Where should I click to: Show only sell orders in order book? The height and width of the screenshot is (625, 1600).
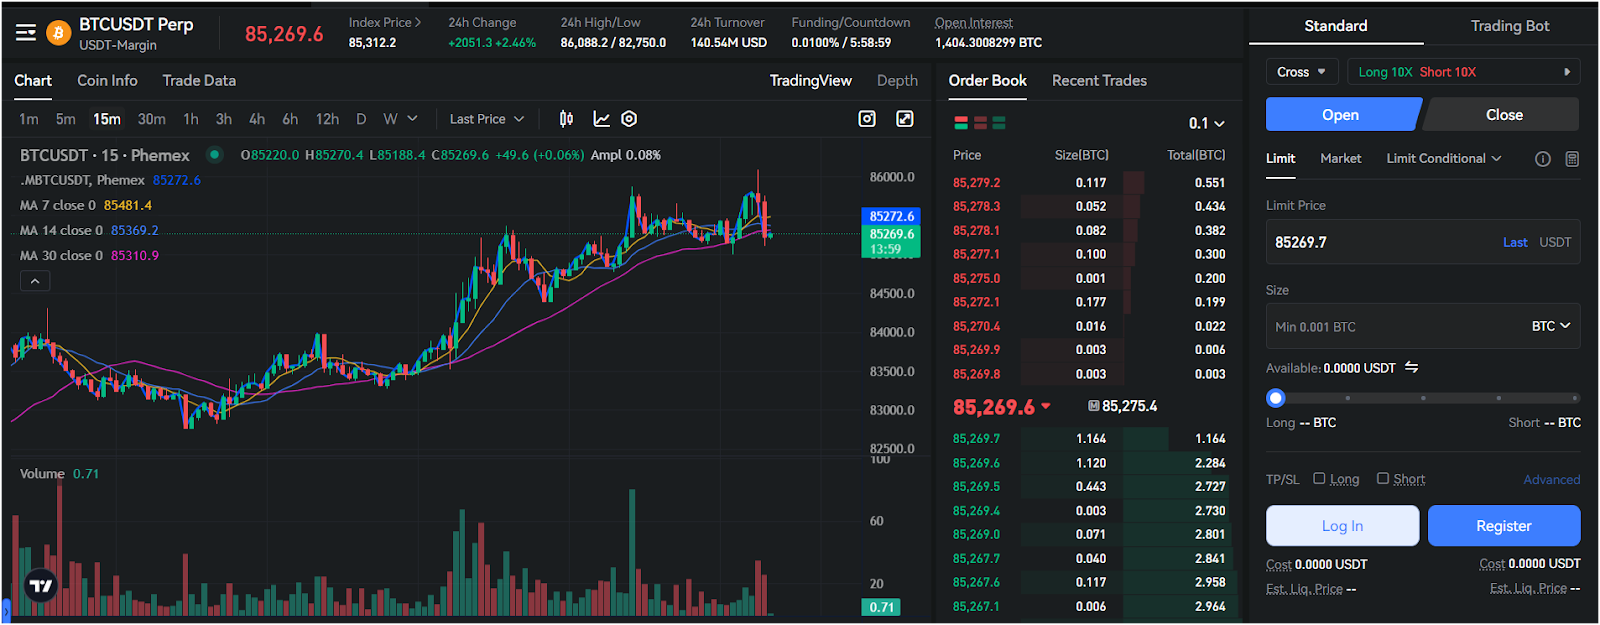point(980,122)
